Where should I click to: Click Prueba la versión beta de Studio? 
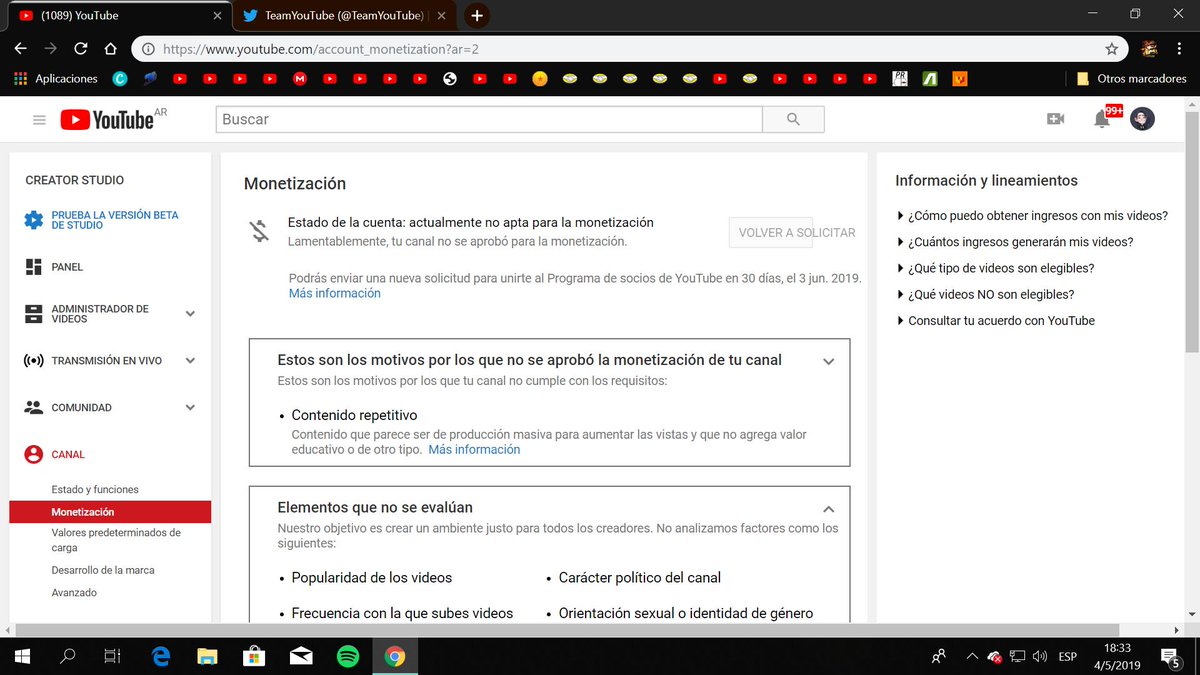115,220
